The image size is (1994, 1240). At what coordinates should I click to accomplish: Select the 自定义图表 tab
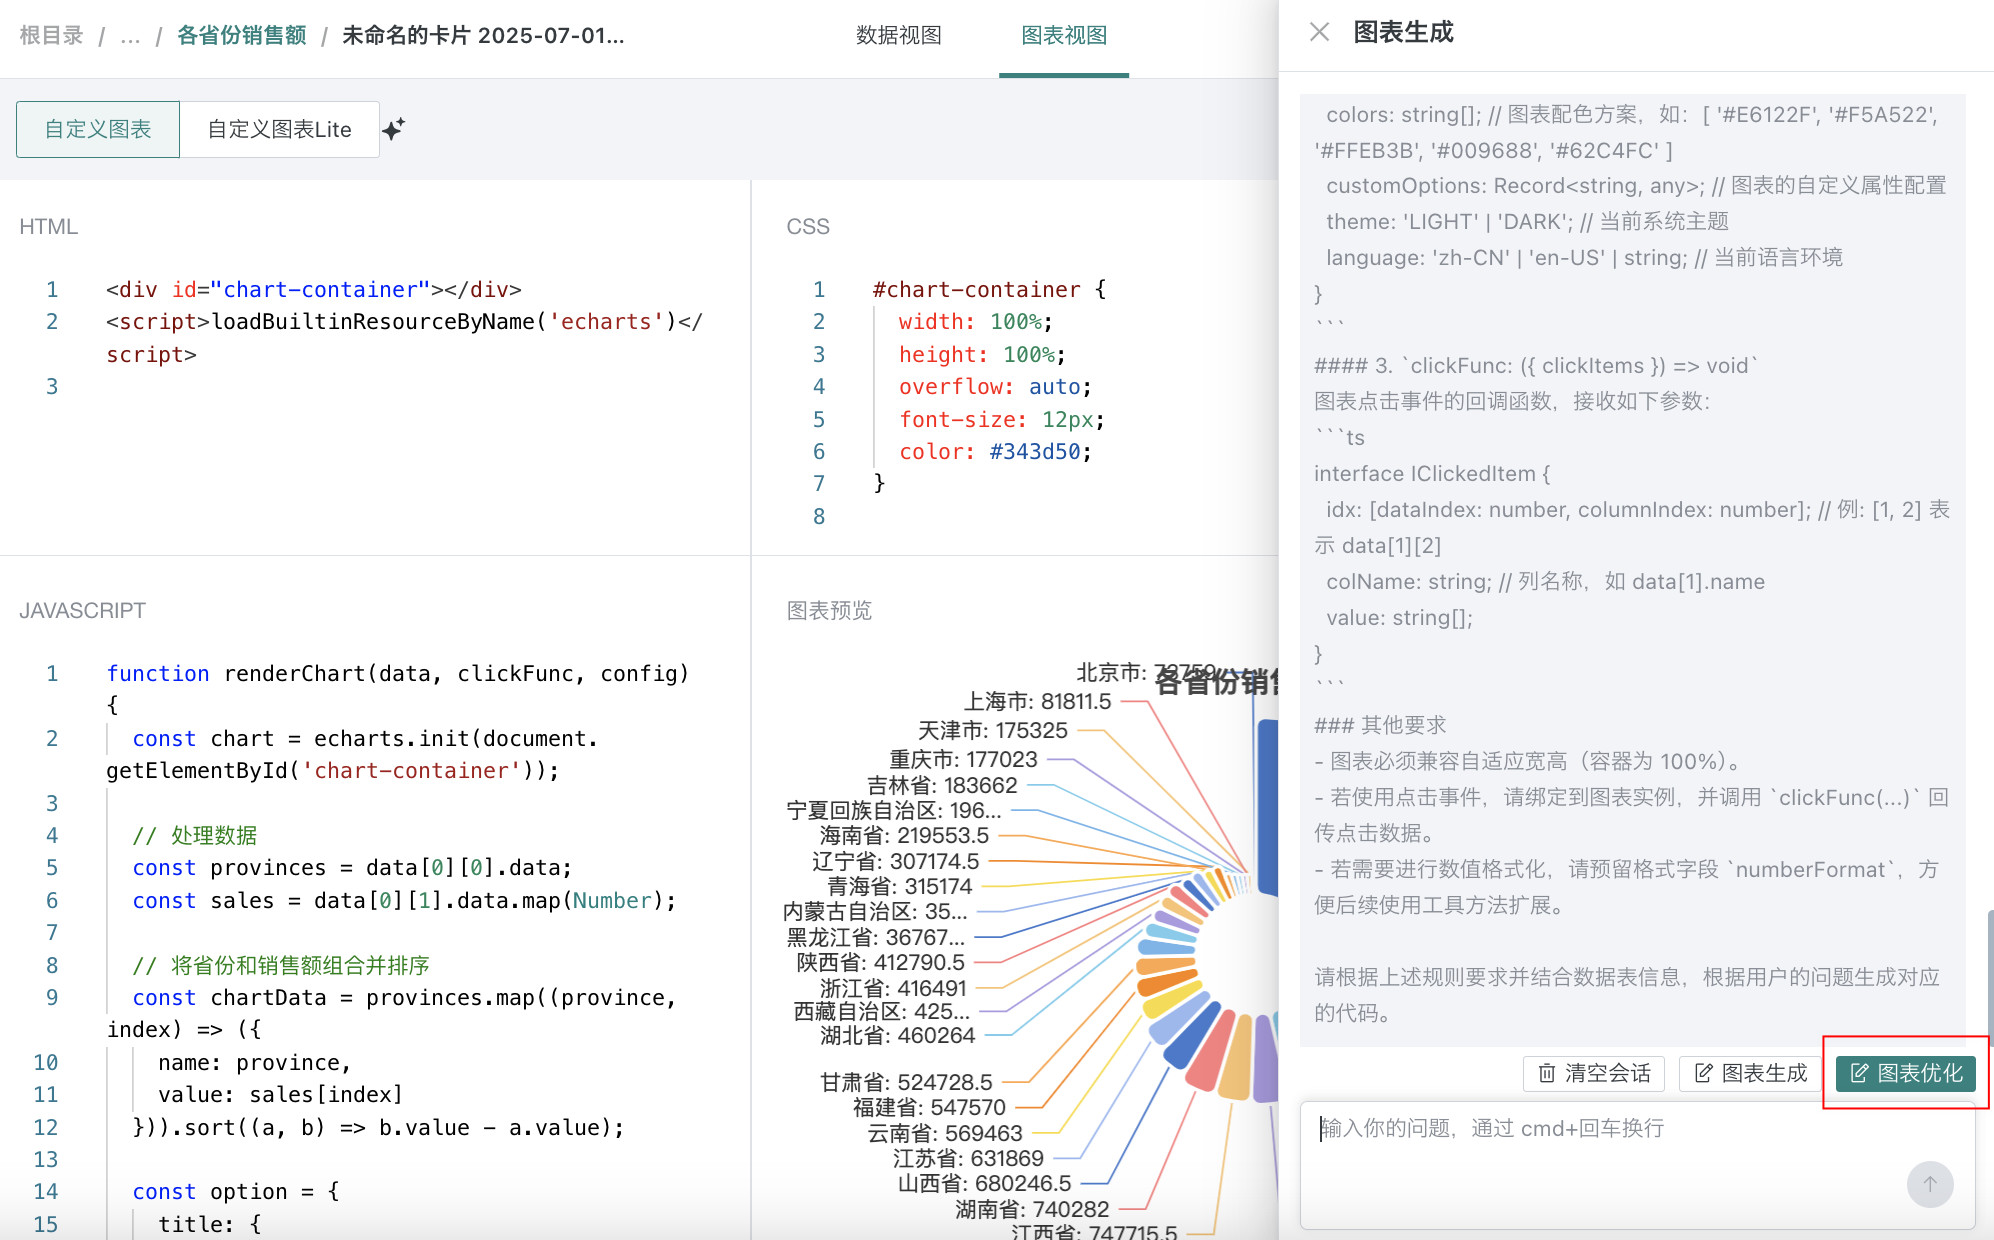click(98, 129)
